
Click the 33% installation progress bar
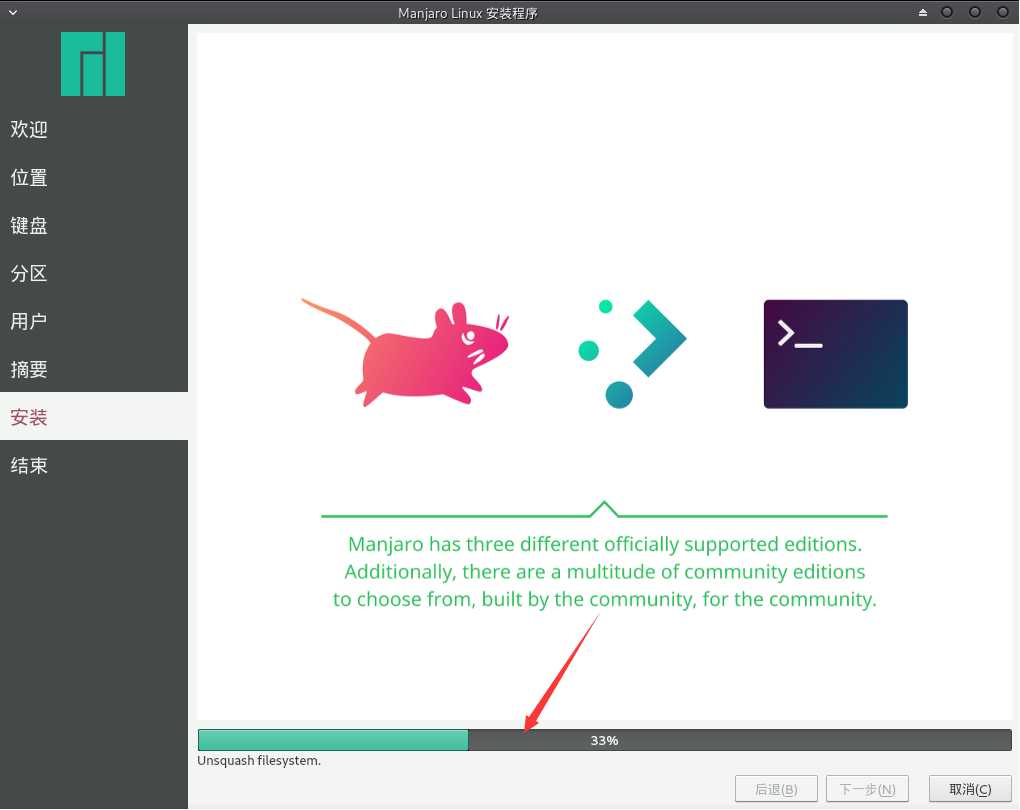604,740
